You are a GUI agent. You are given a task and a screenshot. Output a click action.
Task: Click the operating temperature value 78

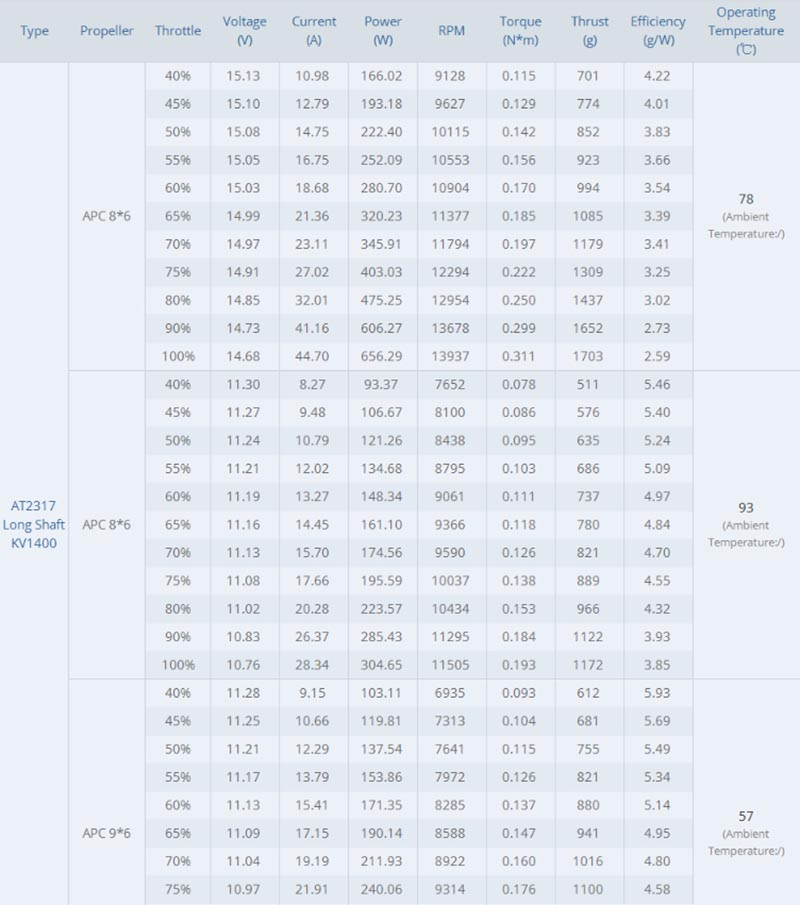746,199
